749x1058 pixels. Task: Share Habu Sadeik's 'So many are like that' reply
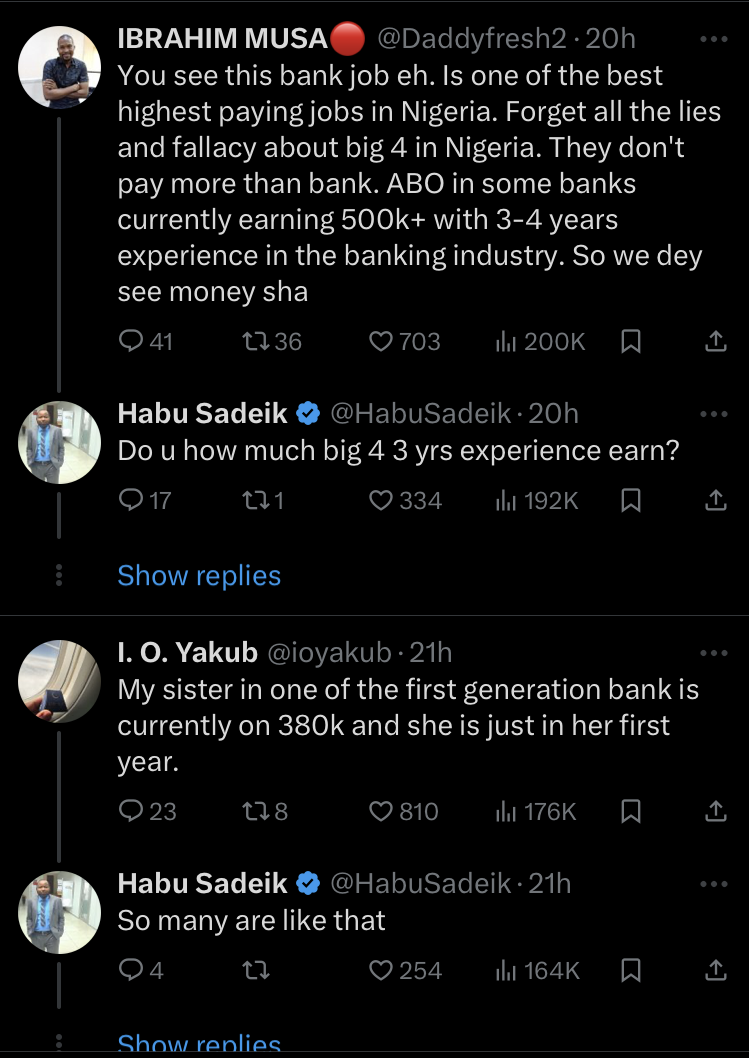coord(715,970)
